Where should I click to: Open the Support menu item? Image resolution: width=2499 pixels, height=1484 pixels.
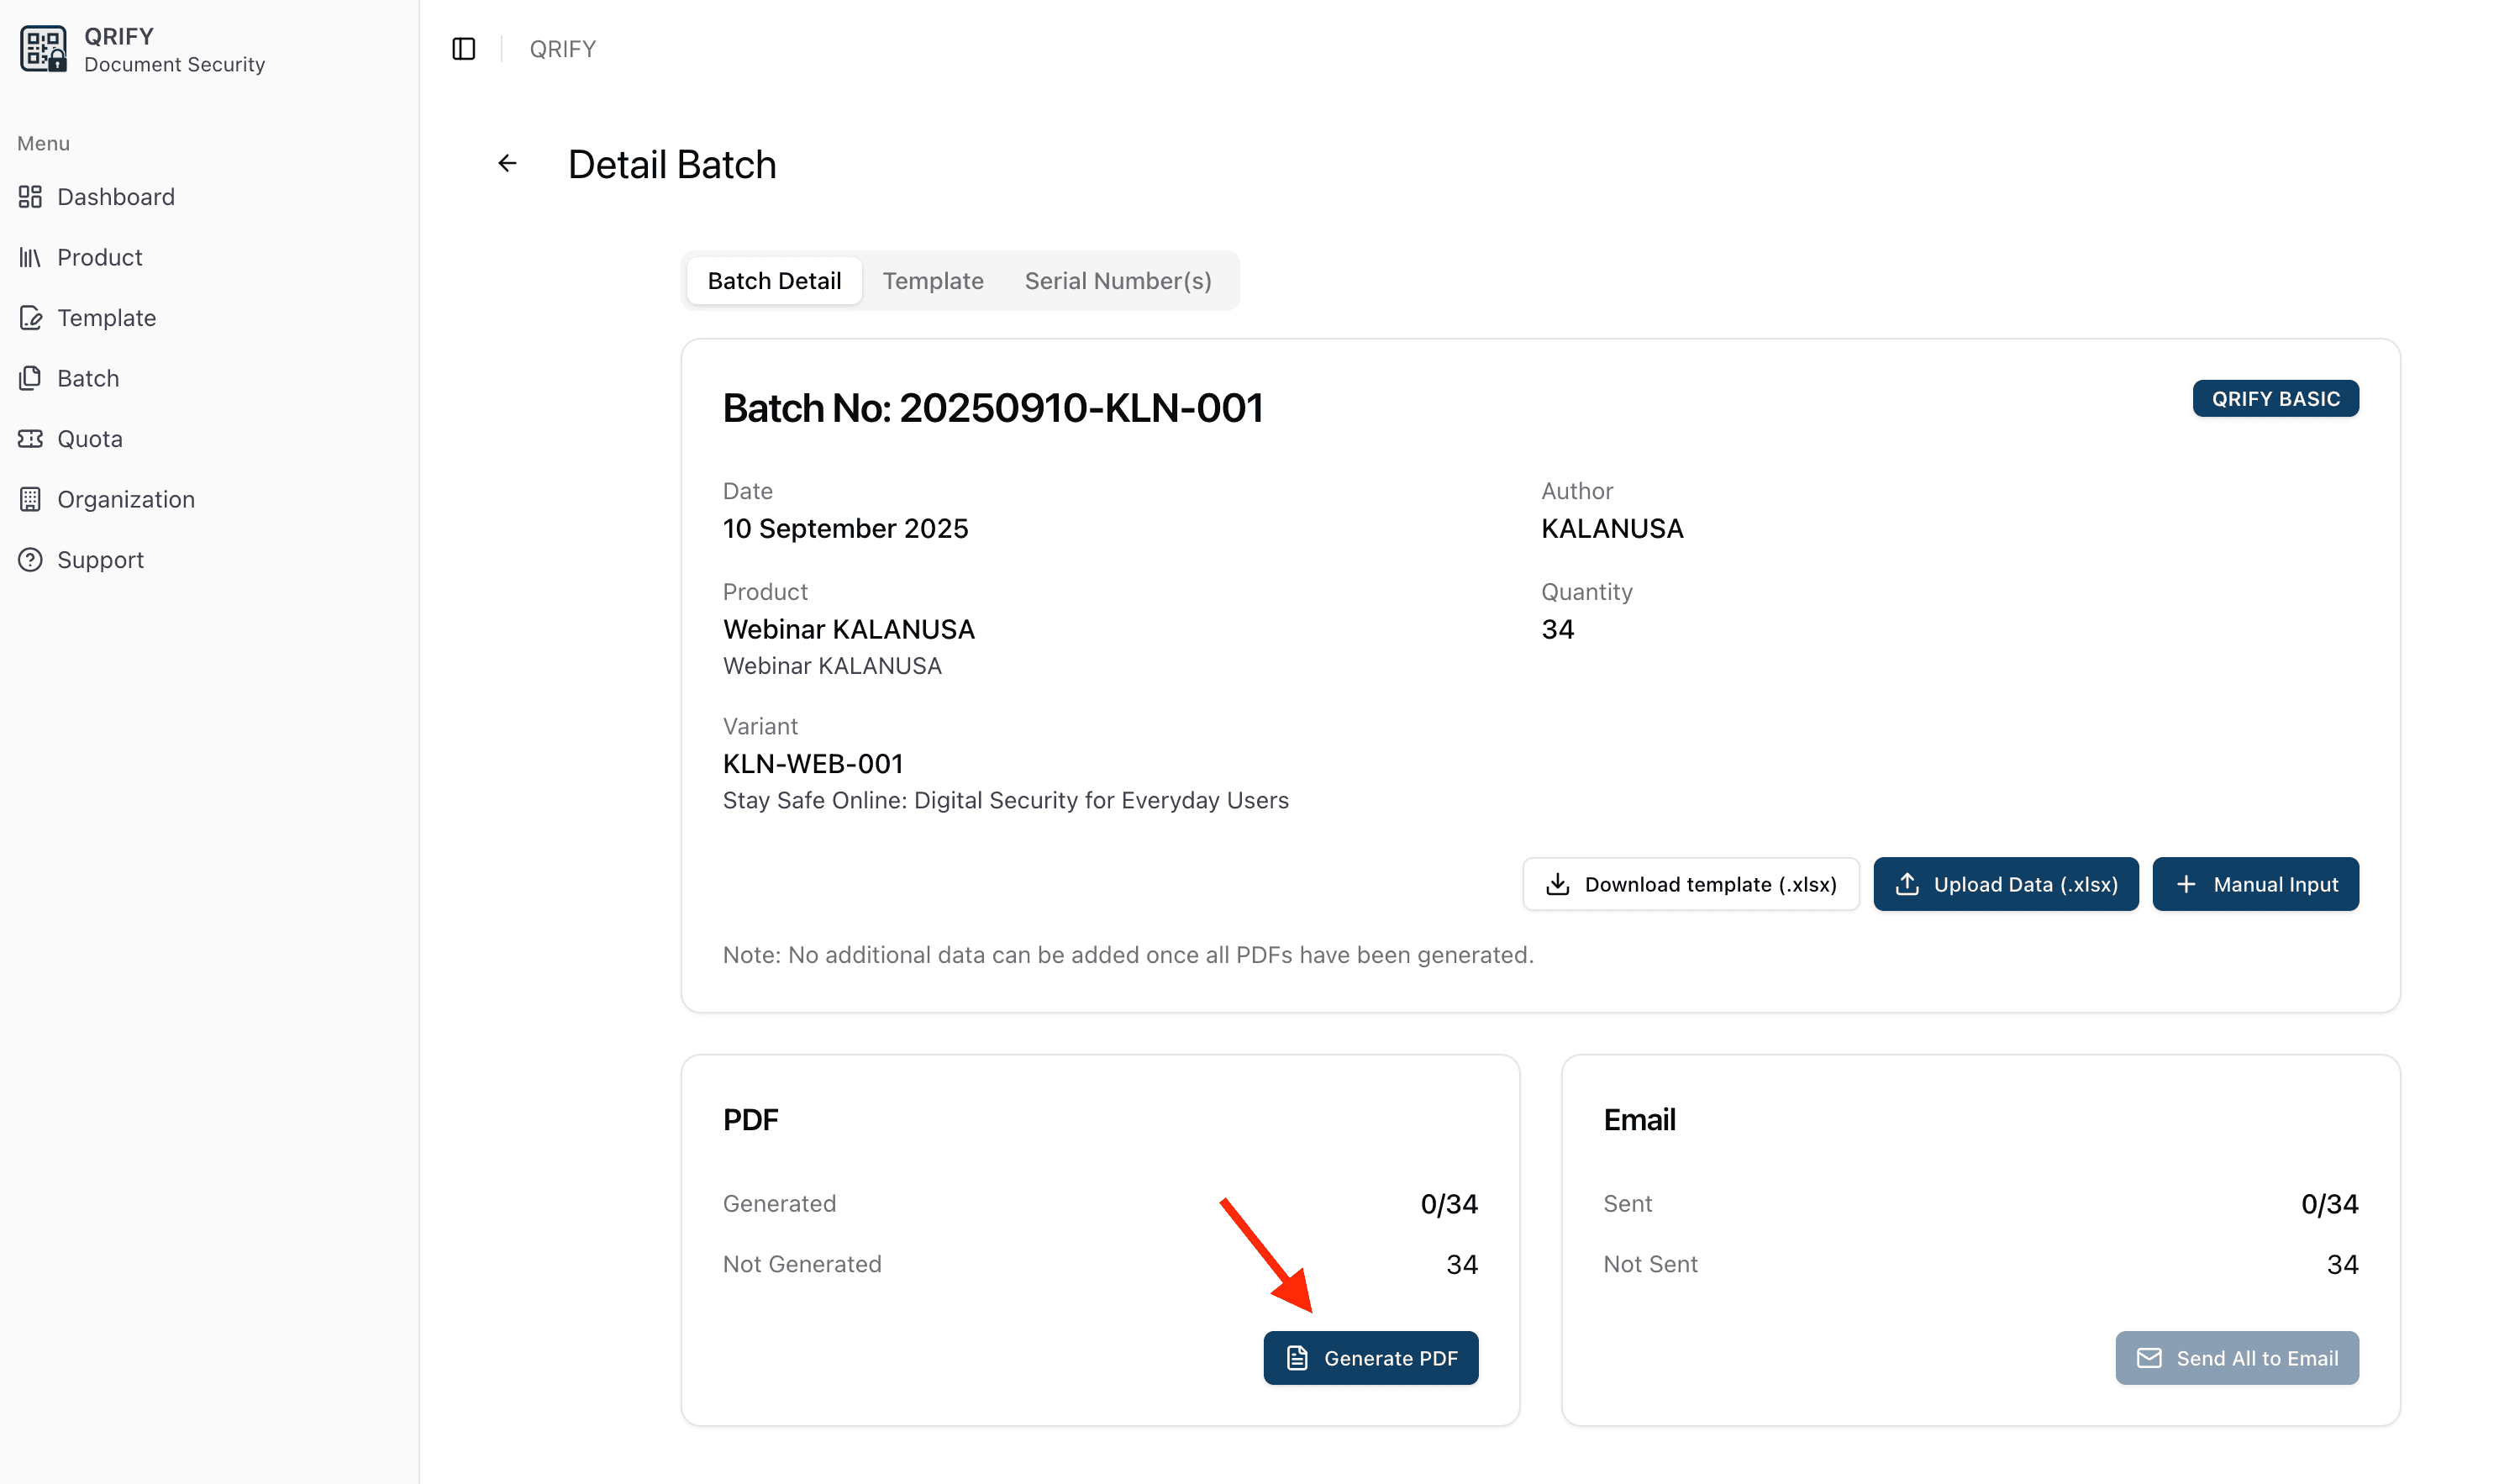click(100, 560)
